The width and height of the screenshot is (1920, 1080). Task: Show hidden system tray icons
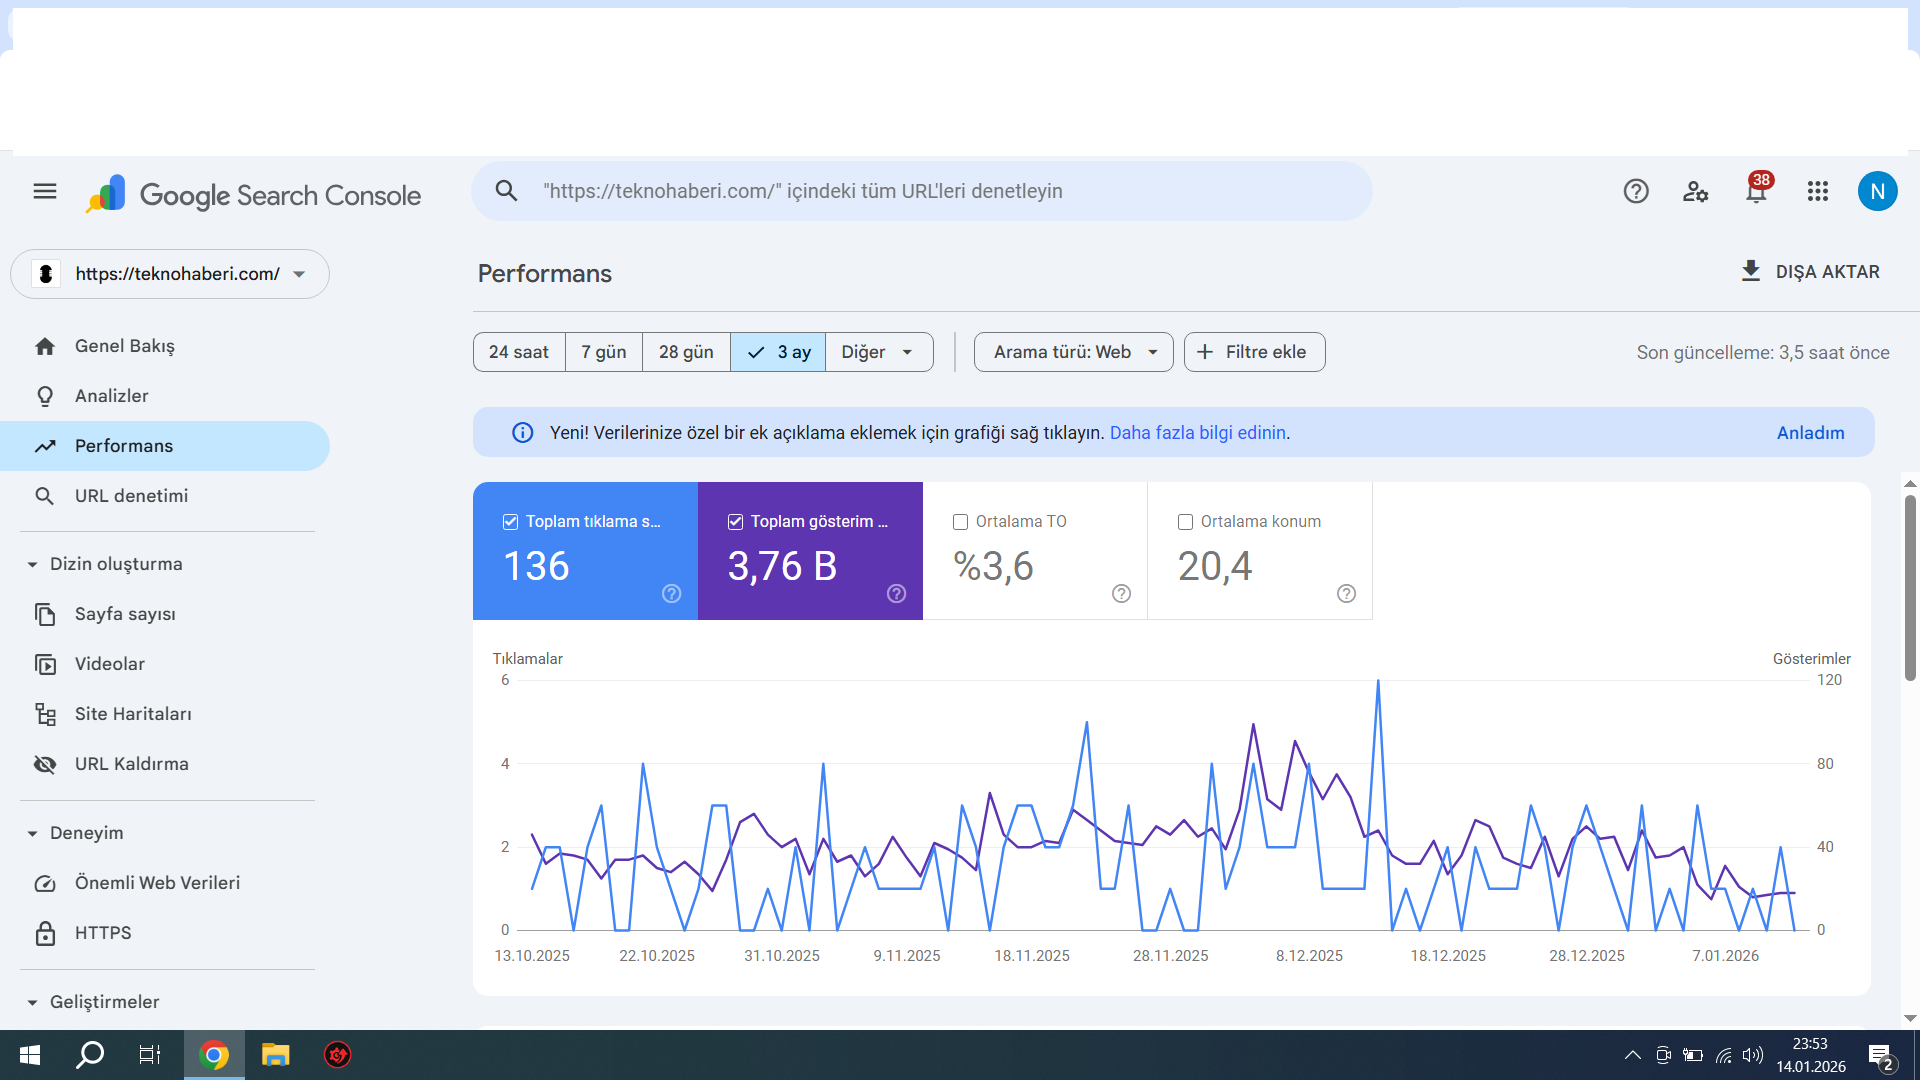click(x=1632, y=1055)
